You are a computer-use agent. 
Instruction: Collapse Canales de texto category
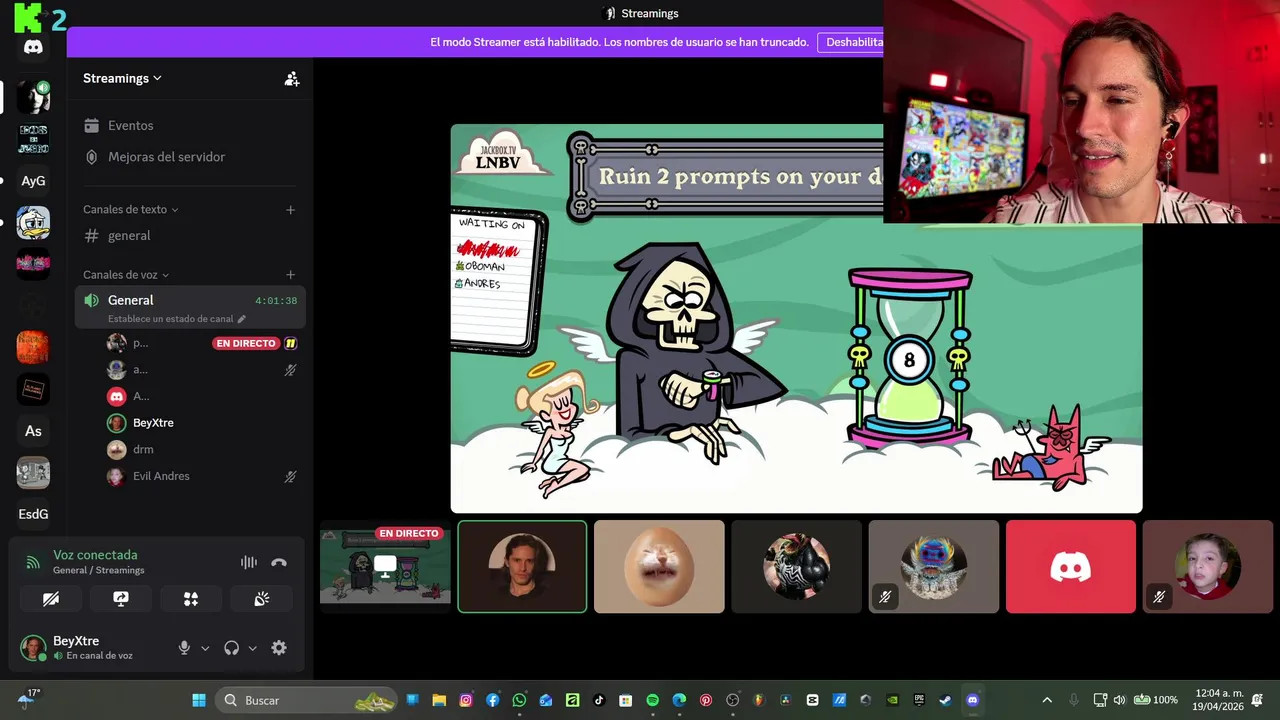point(130,210)
